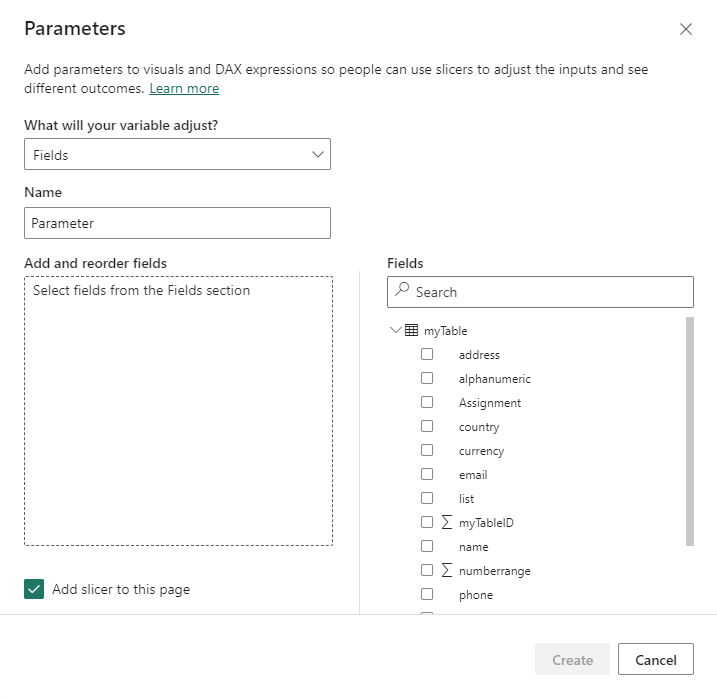Click the Create button
Image resolution: width=717 pixels, height=698 pixels.
click(573, 660)
